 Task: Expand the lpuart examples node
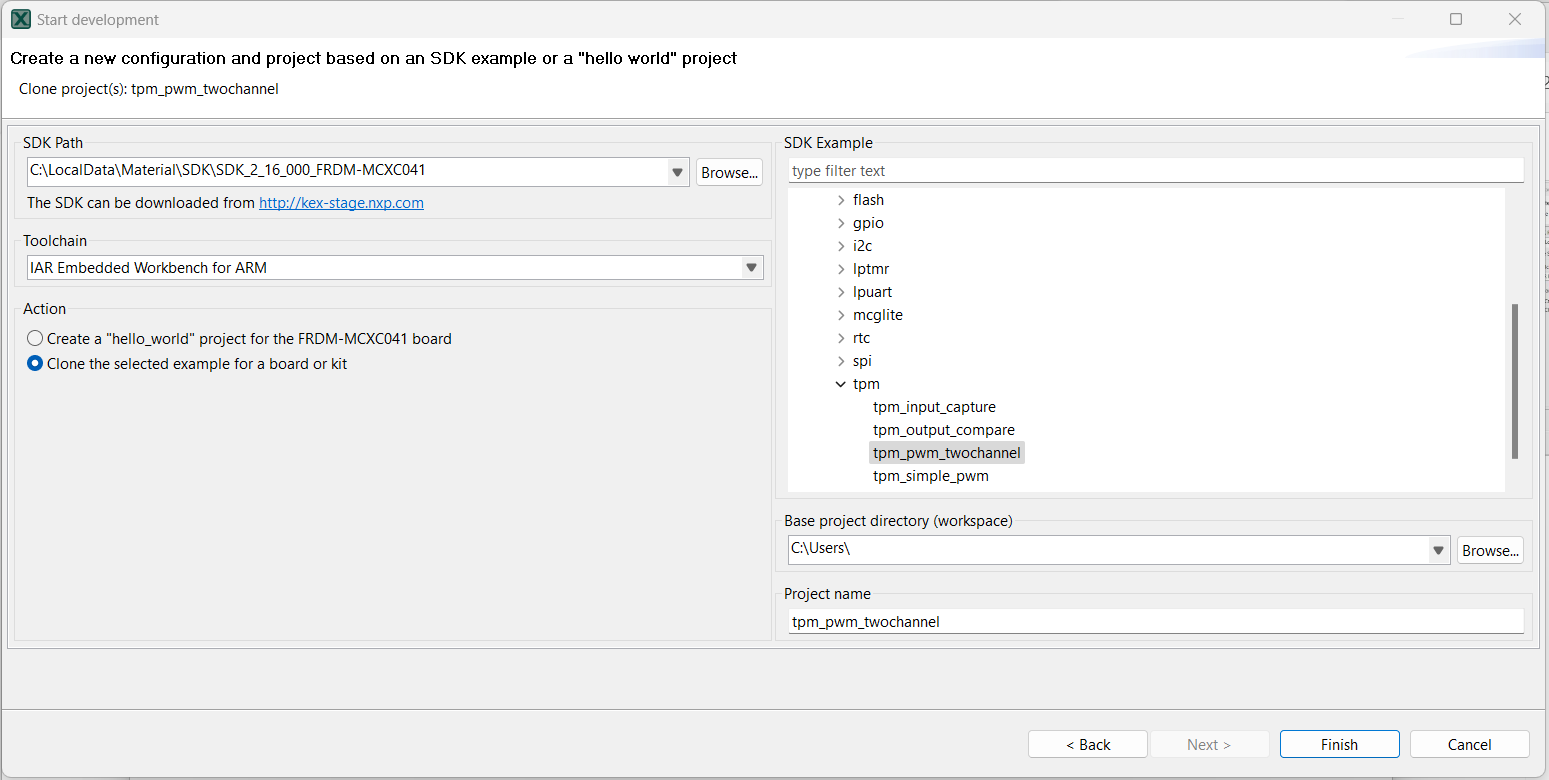click(840, 292)
